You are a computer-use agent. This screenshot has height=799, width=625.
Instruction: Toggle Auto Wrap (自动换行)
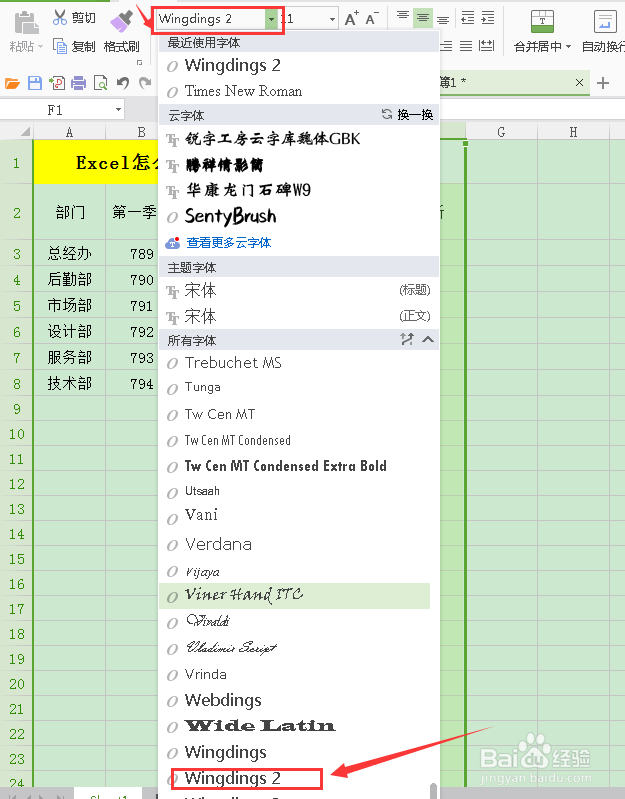point(604,21)
